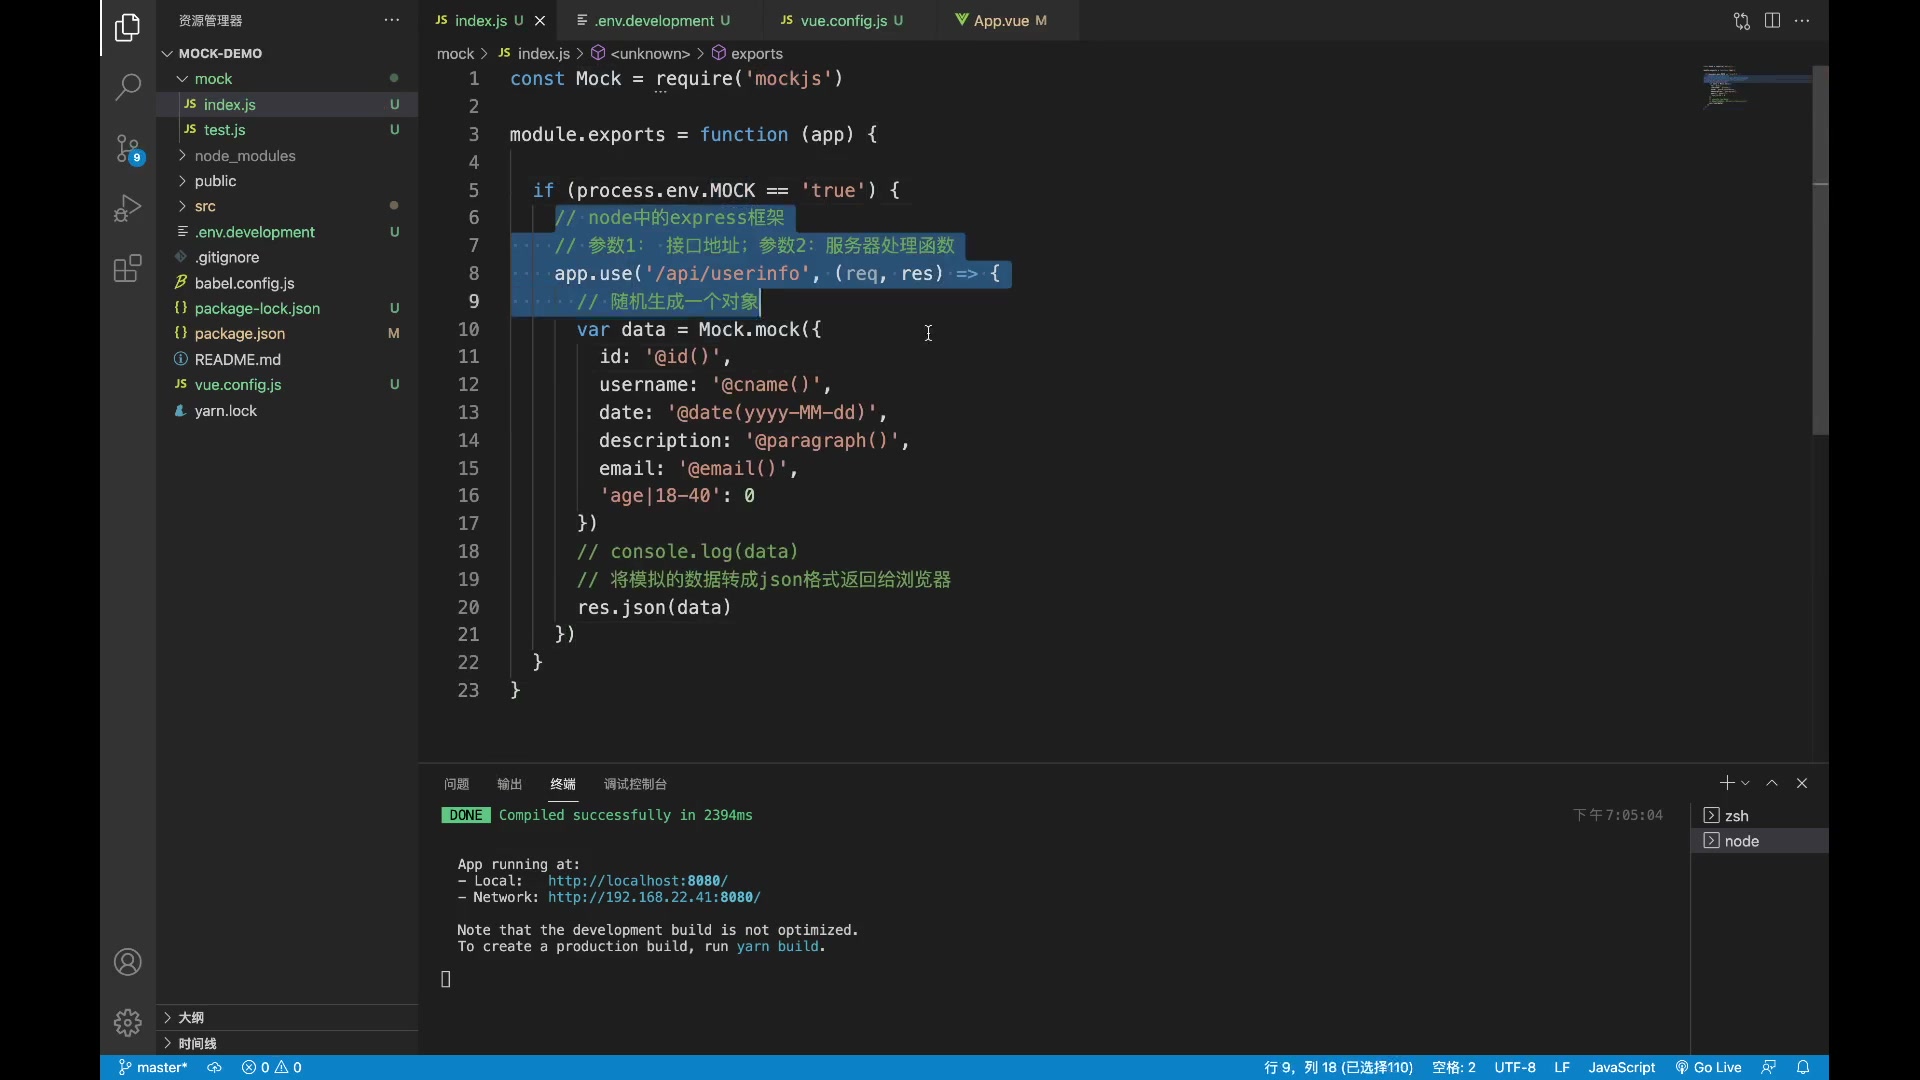
Task: Open notifications from the status bar
Action: (1805, 1067)
